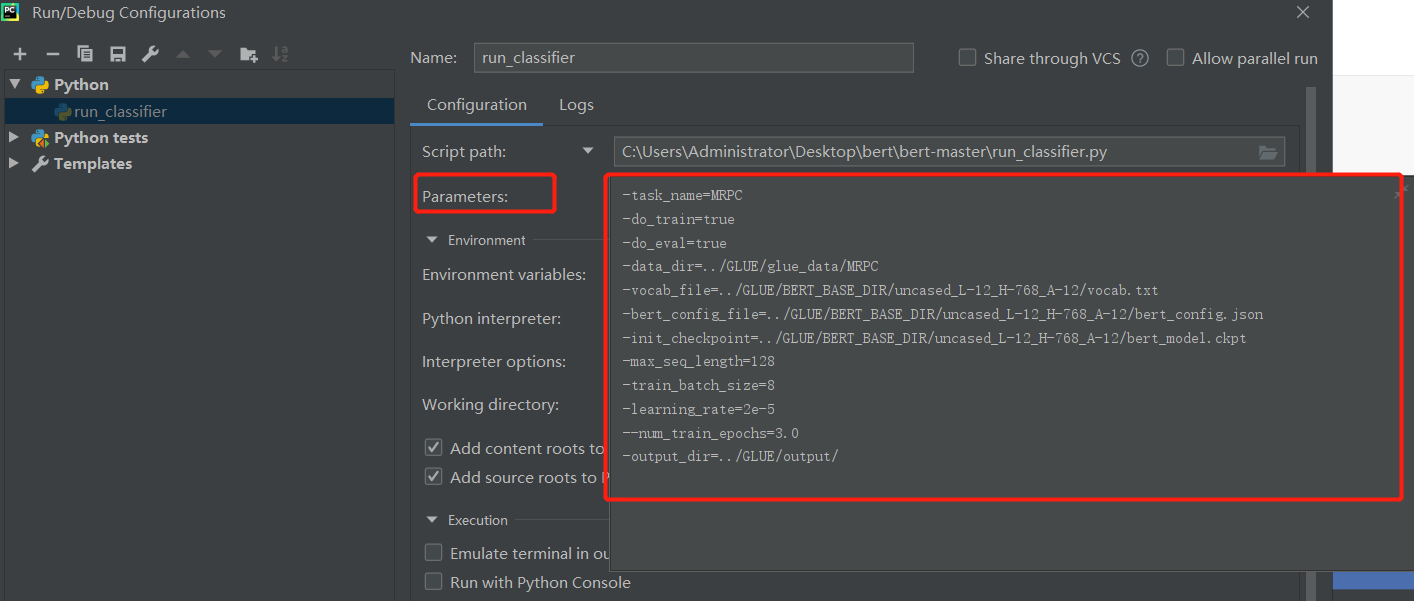
Task: Remove configuration using the minus icon
Action: (x=52, y=54)
